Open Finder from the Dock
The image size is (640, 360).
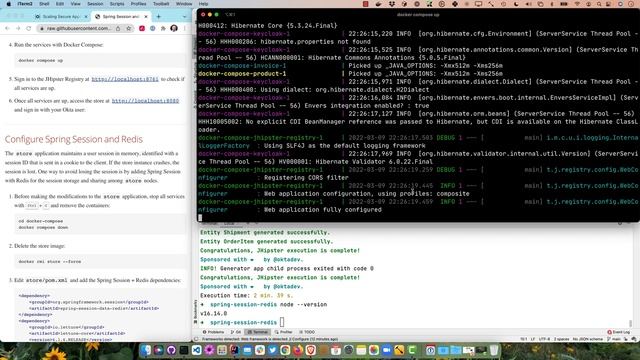146,350
